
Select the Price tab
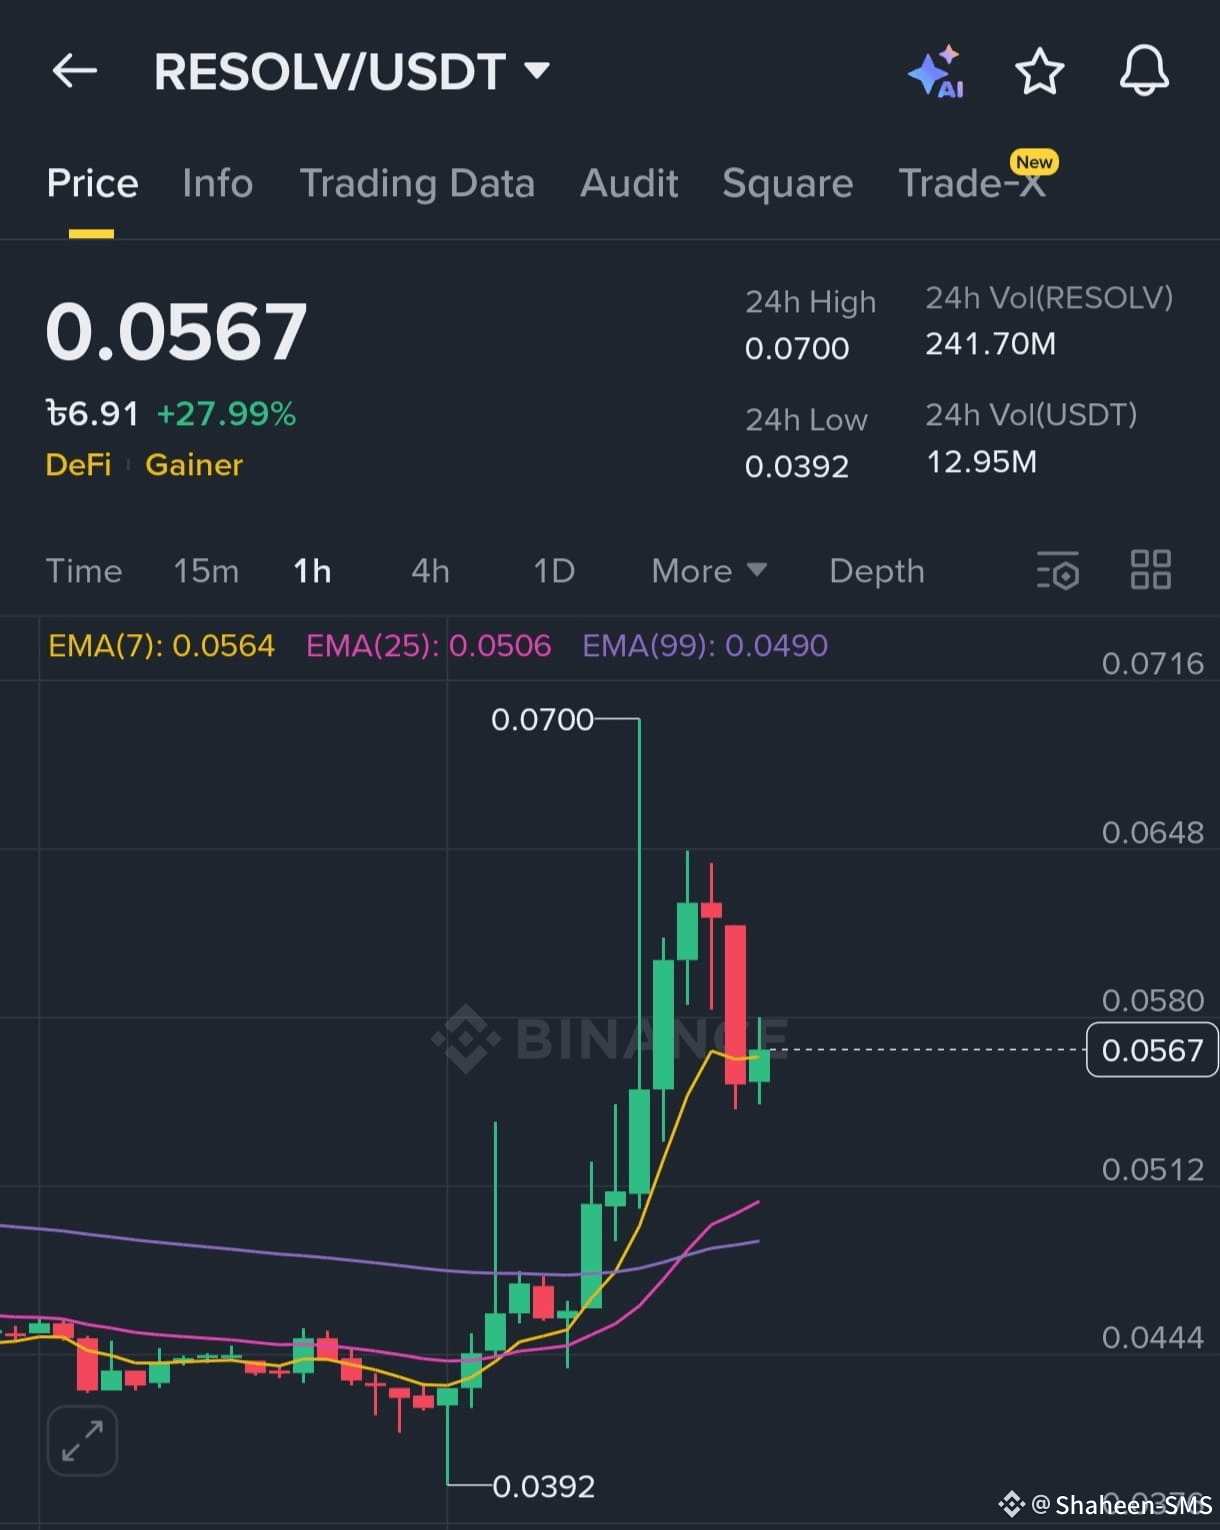[x=92, y=183]
